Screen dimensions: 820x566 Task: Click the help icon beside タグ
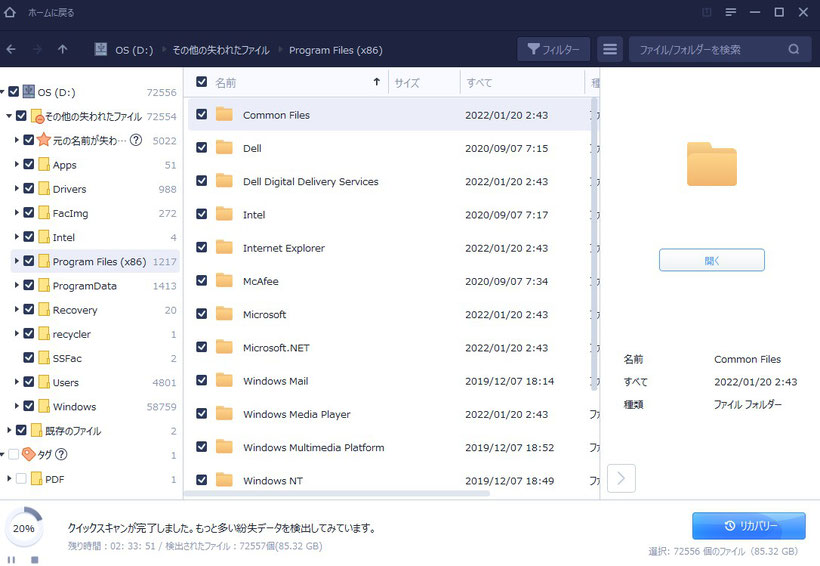[x=61, y=454]
